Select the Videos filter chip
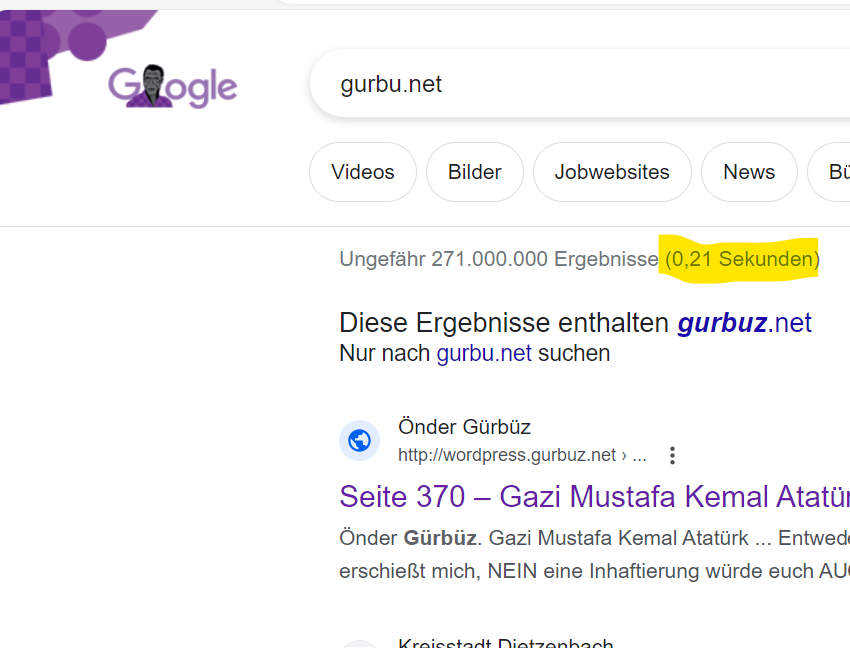Image resolution: width=850 pixels, height=648 pixels. (x=363, y=172)
